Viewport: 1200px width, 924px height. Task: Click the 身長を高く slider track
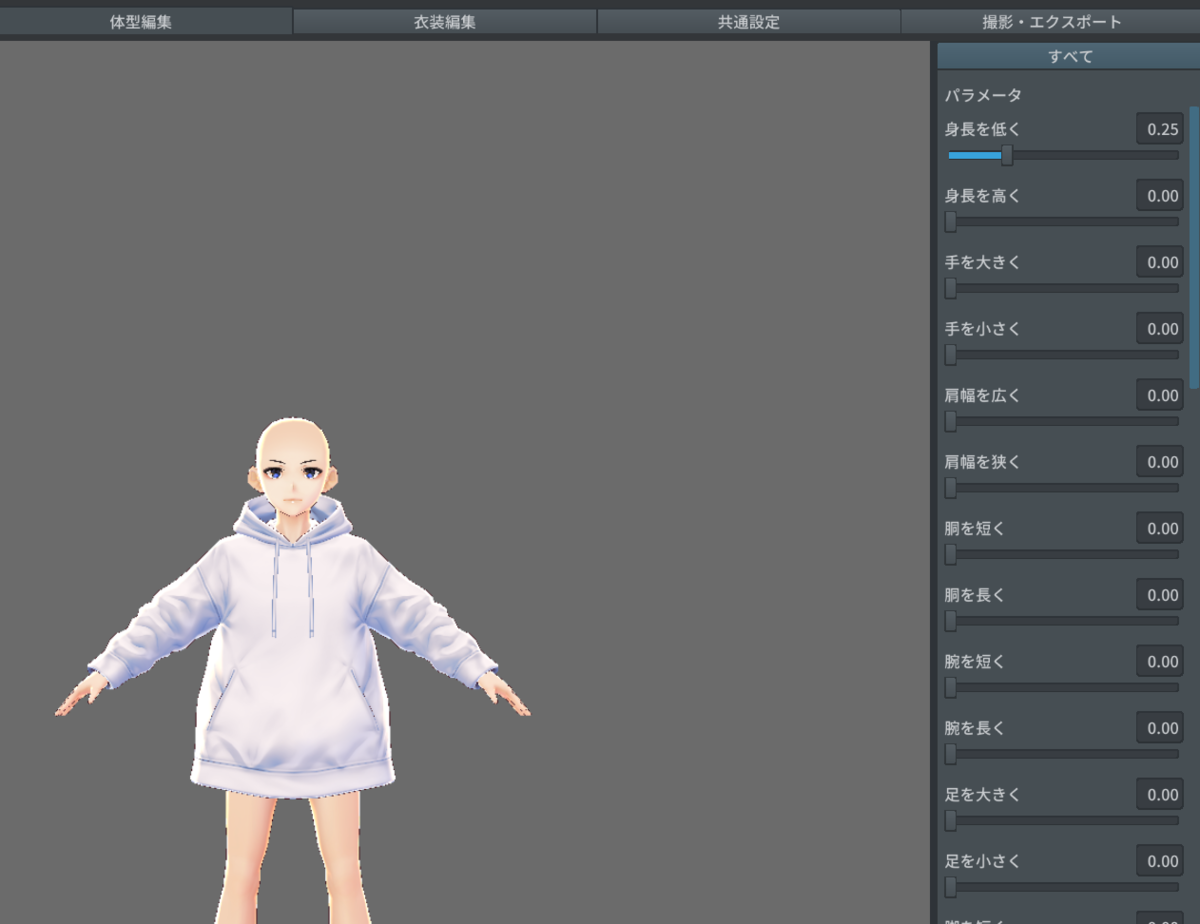(1063, 222)
